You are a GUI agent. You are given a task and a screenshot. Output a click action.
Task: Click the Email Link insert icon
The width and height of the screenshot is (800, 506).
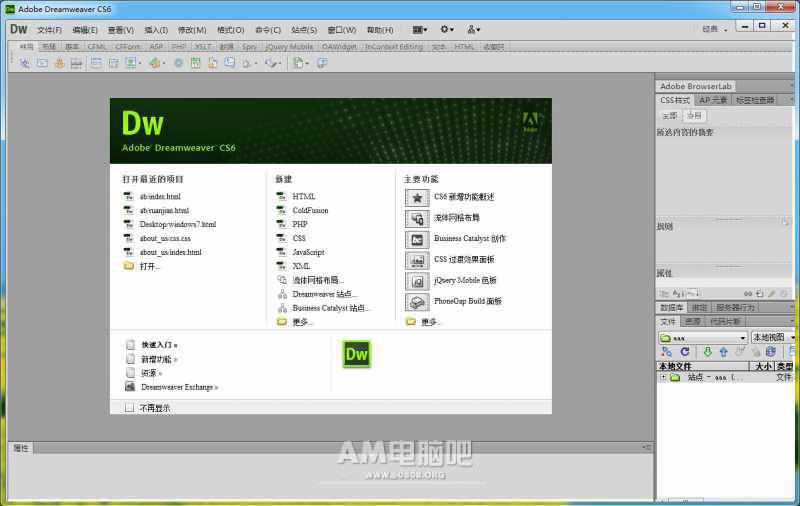[x=42, y=63]
